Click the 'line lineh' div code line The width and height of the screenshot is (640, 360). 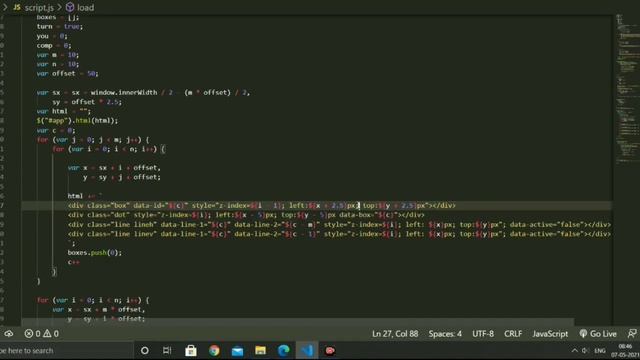click(x=339, y=224)
